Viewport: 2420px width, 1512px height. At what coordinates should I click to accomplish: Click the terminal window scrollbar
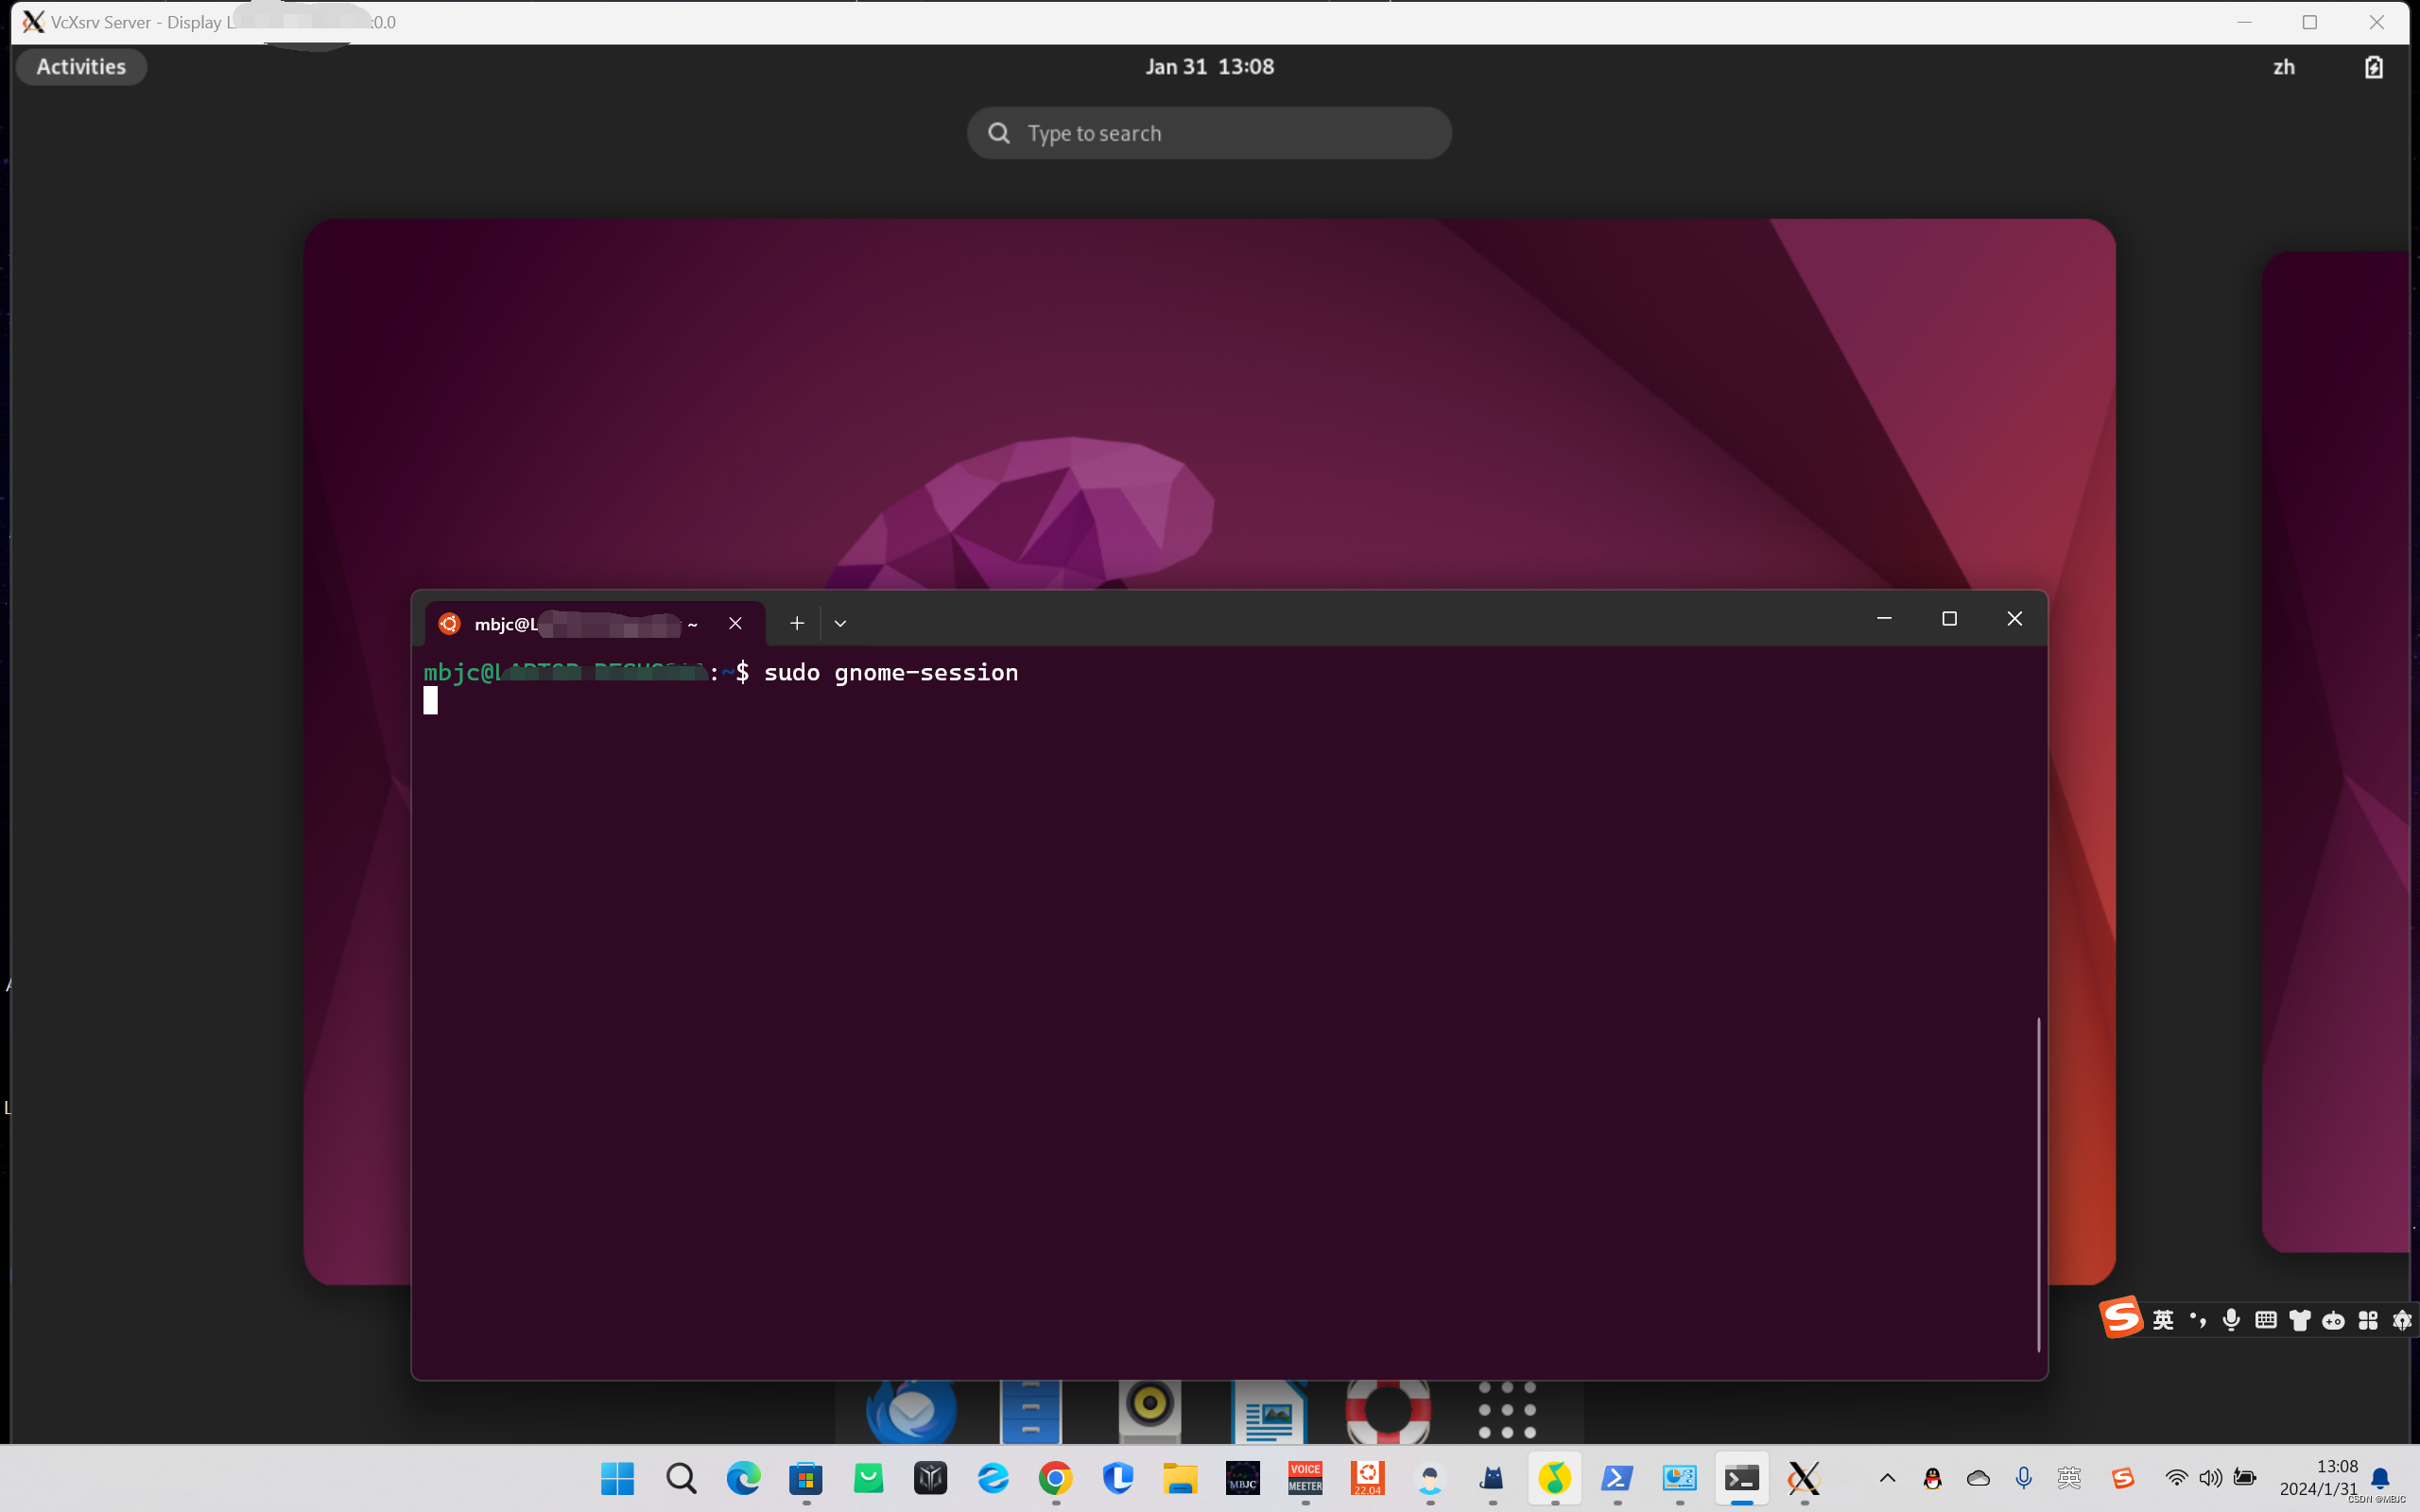point(2037,1183)
